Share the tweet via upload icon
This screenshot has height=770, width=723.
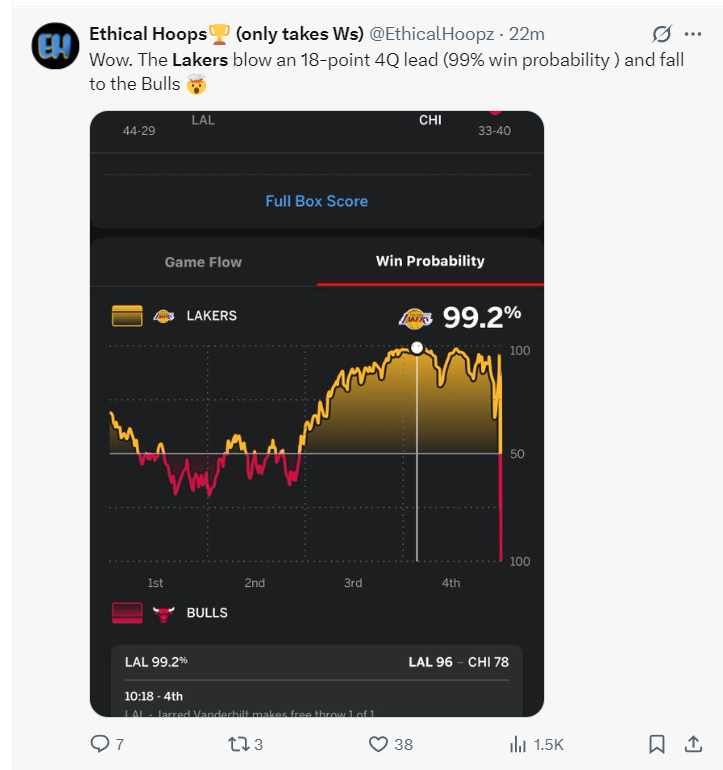tap(693, 743)
